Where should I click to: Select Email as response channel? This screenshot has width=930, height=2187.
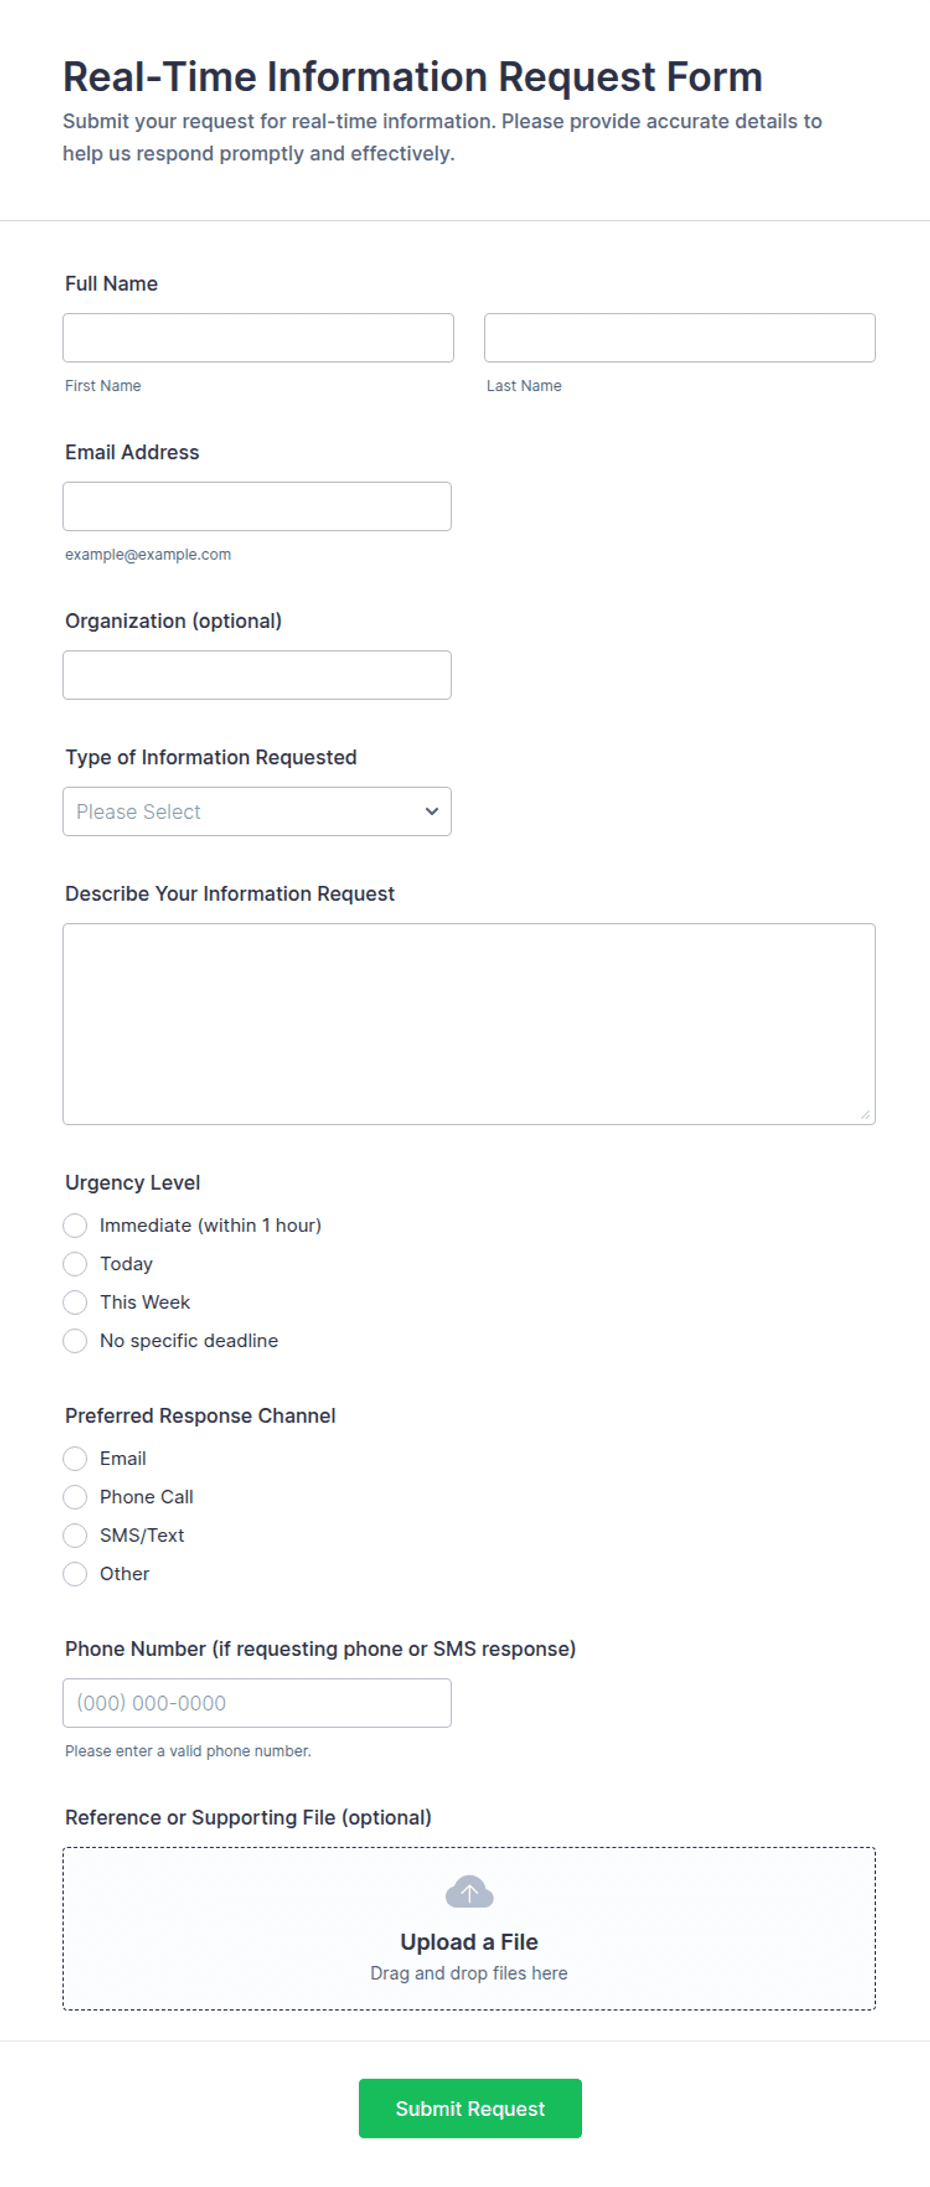75,1458
